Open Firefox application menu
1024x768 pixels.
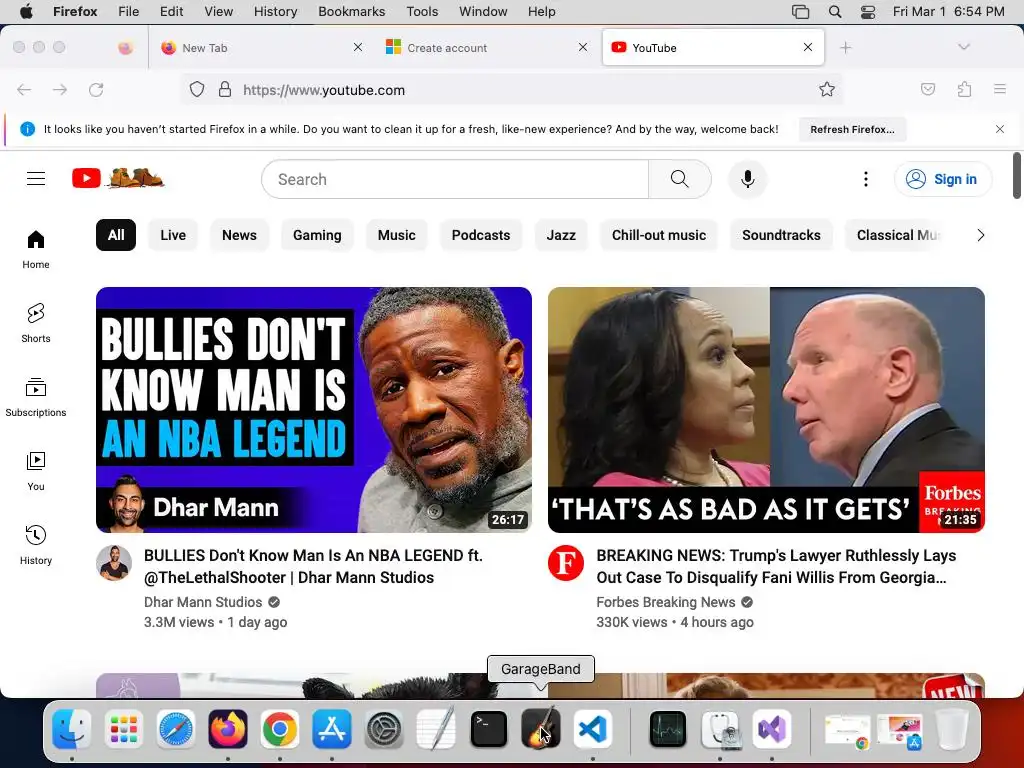click(x=1000, y=89)
